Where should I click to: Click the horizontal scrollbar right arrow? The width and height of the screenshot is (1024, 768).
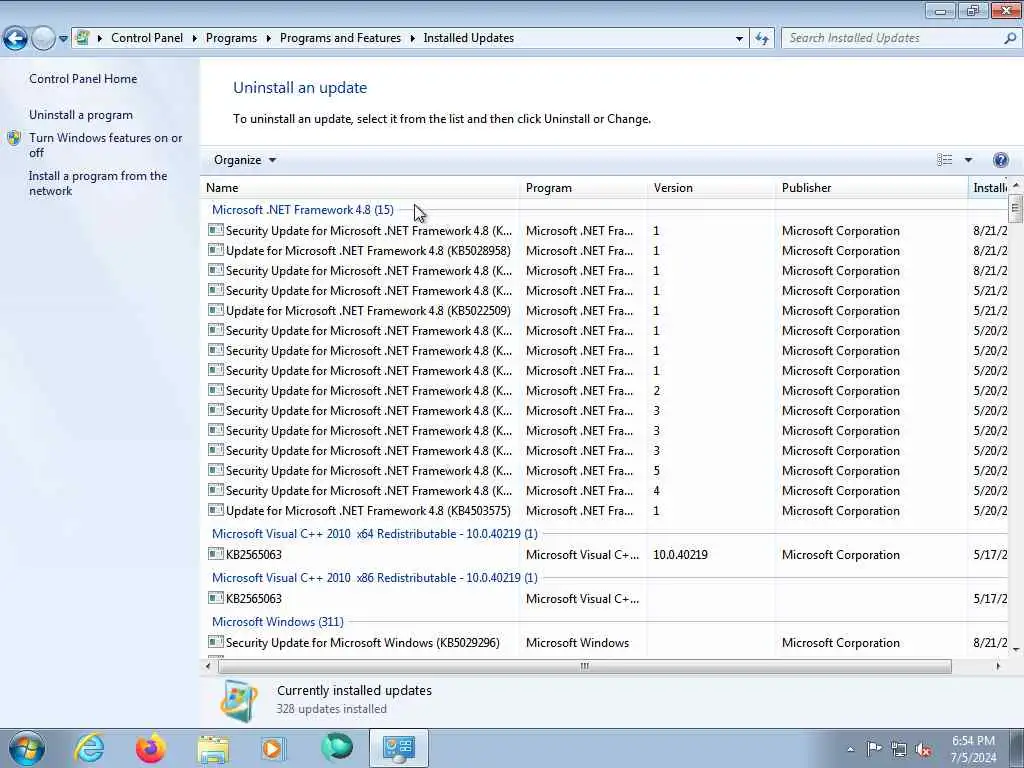click(x=997, y=666)
